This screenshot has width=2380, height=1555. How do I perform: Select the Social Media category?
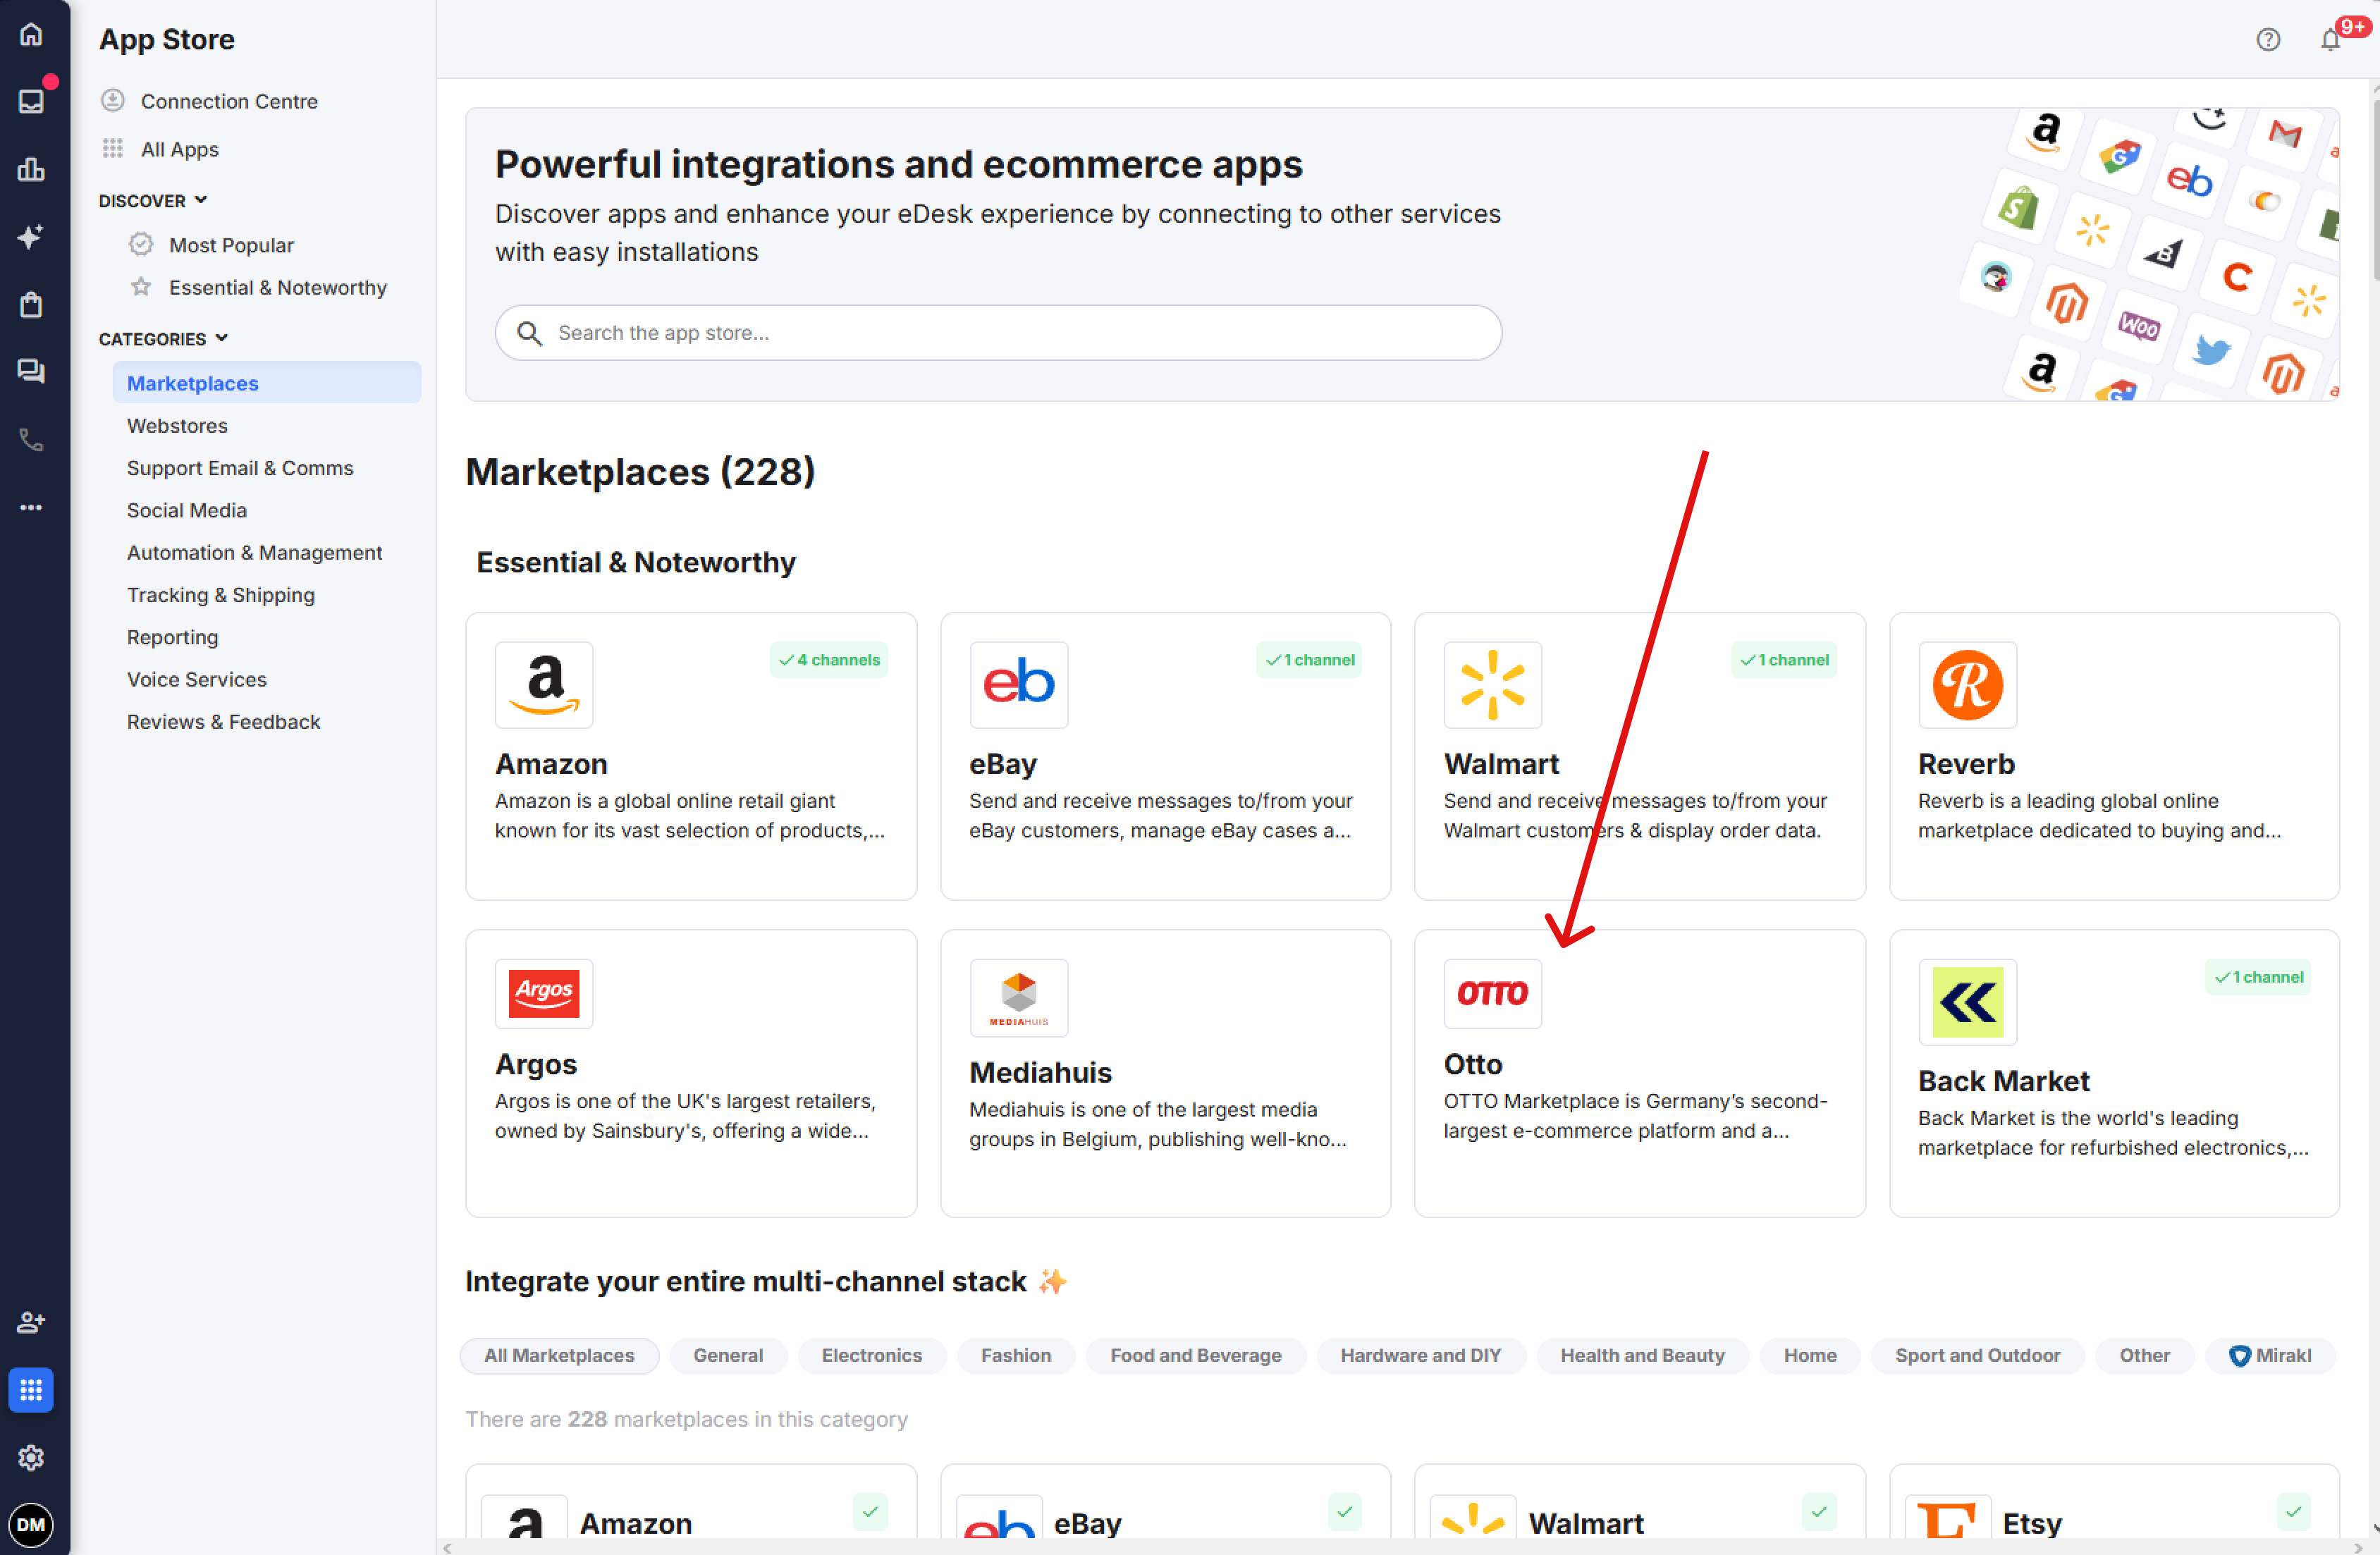(x=187, y=510)
